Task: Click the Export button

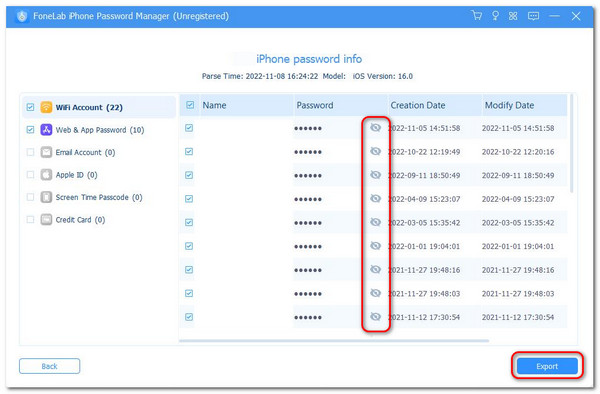Action: click(x=547, y=366)
